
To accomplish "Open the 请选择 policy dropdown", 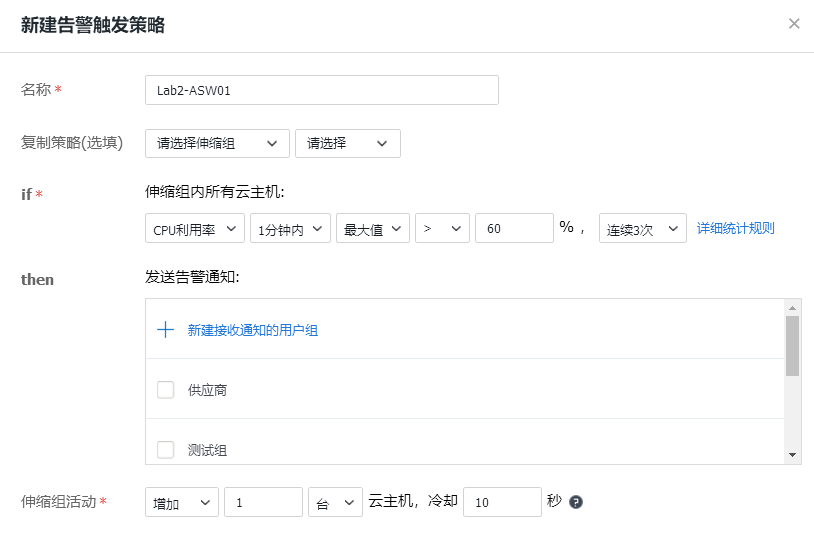I will [348, 143].
